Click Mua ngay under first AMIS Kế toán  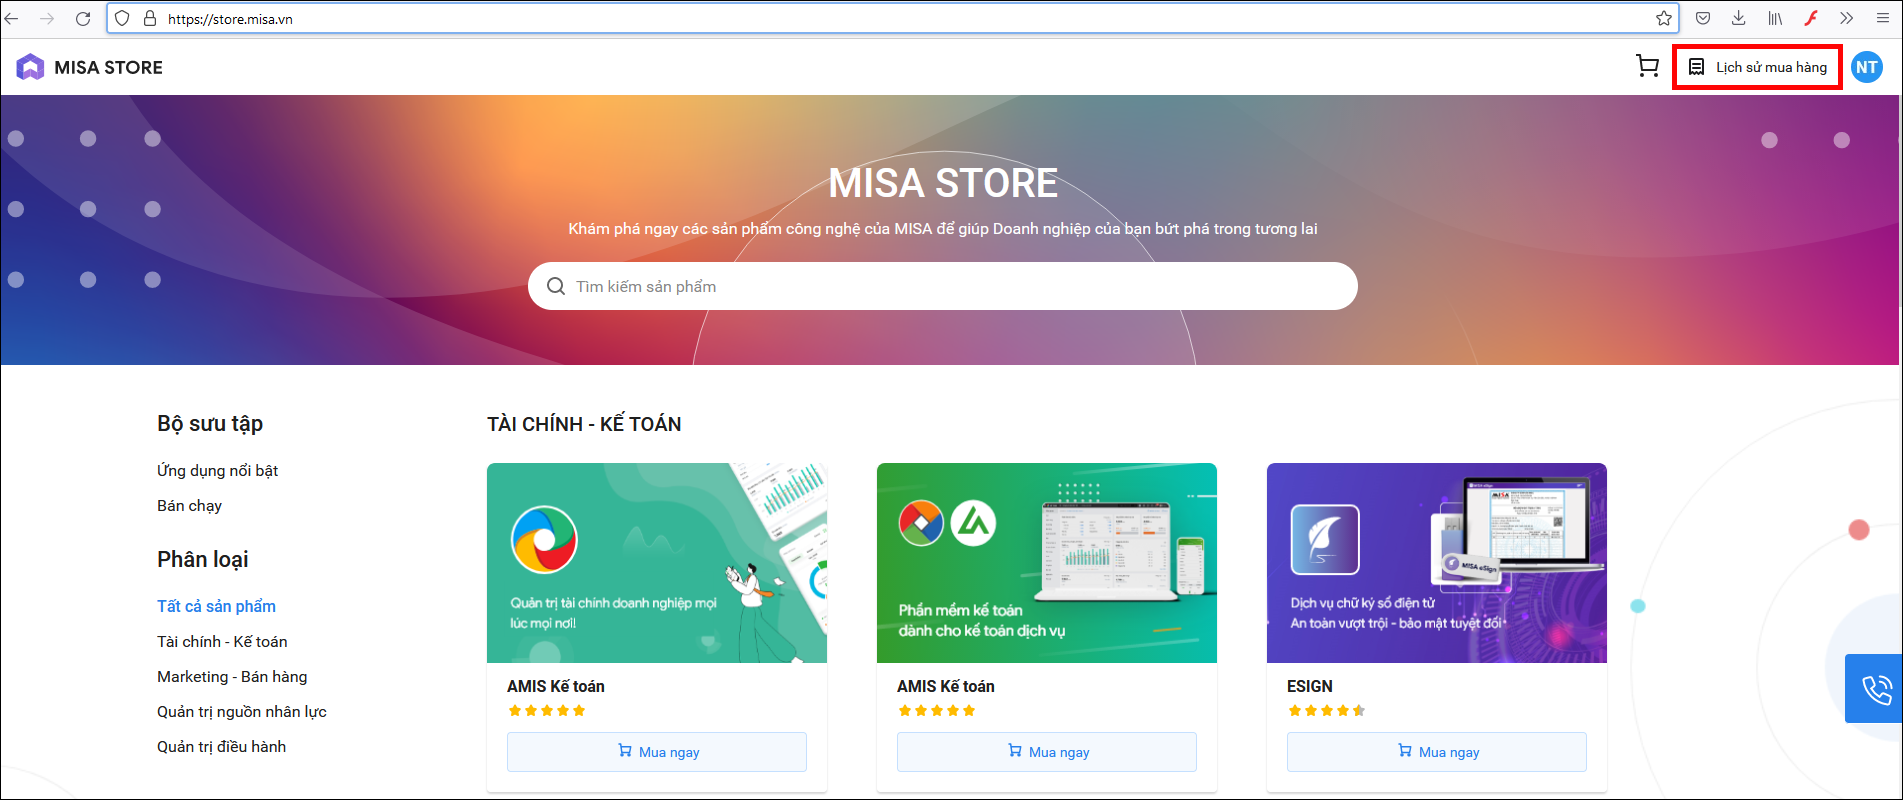point(656,752)
